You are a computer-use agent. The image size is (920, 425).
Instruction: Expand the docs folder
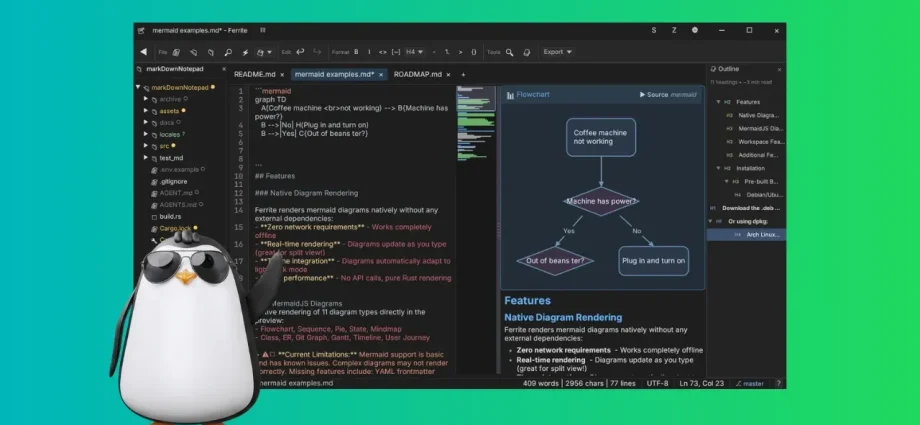click(146, 123)
